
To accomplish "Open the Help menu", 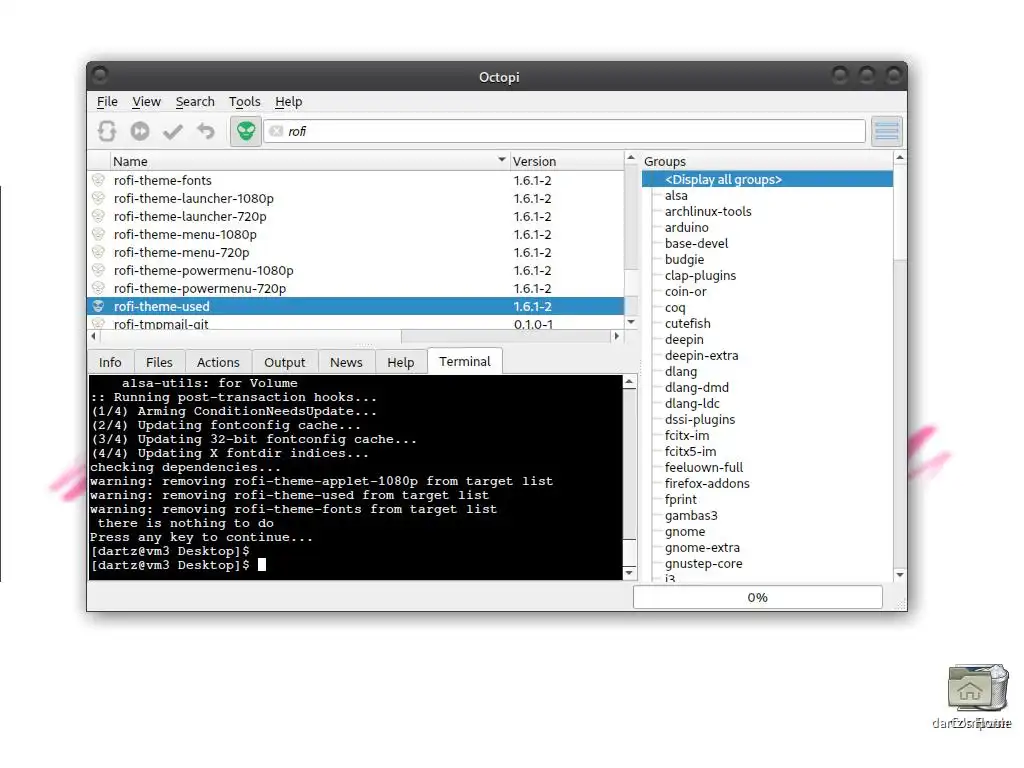I will (x=288, y=101).
